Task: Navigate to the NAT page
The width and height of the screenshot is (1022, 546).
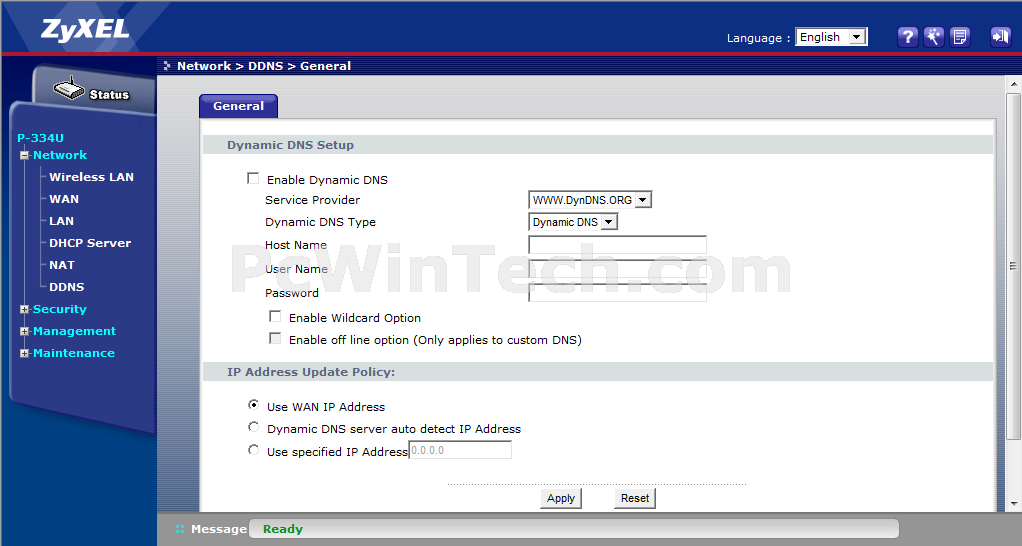Action: click(62, 265)
